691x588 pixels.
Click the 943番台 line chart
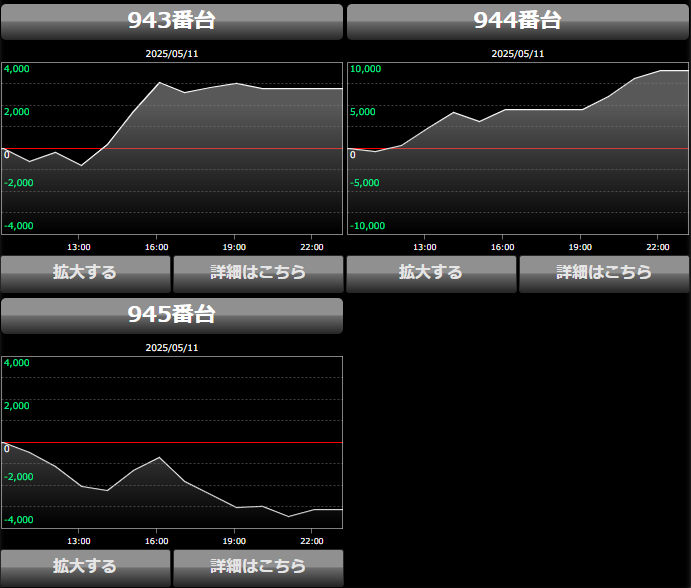coord(172,149)
